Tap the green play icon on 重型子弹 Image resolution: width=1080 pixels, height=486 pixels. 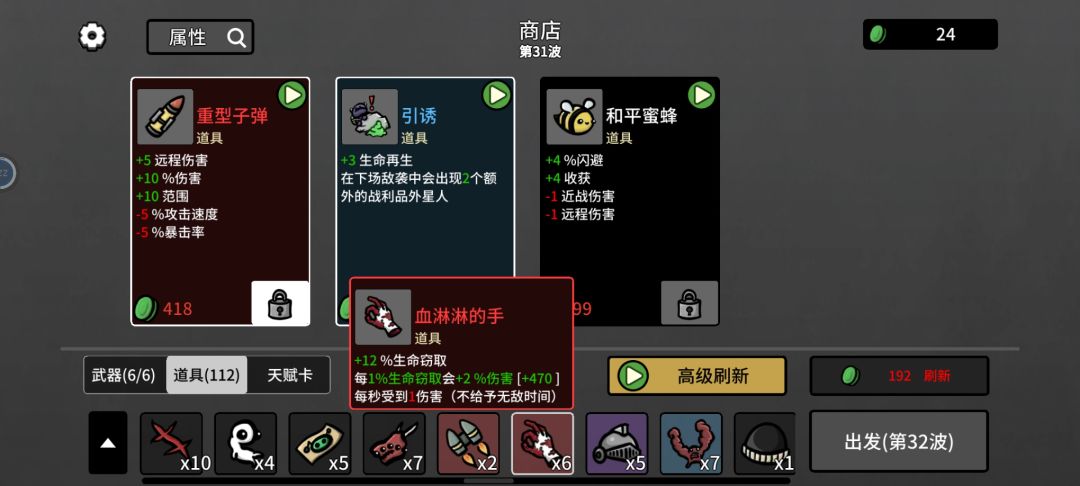click(292, 95)
